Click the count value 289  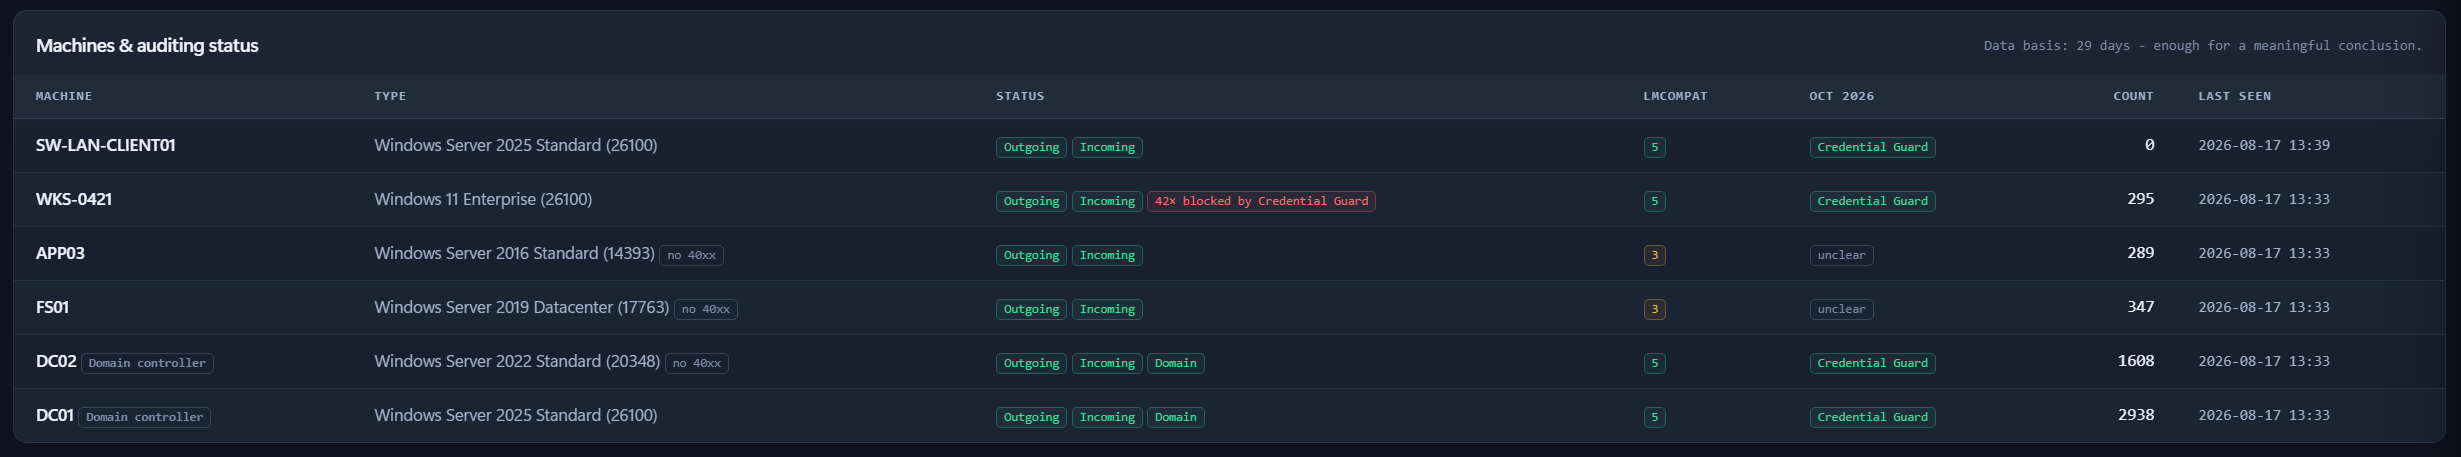click(2140, 253)
